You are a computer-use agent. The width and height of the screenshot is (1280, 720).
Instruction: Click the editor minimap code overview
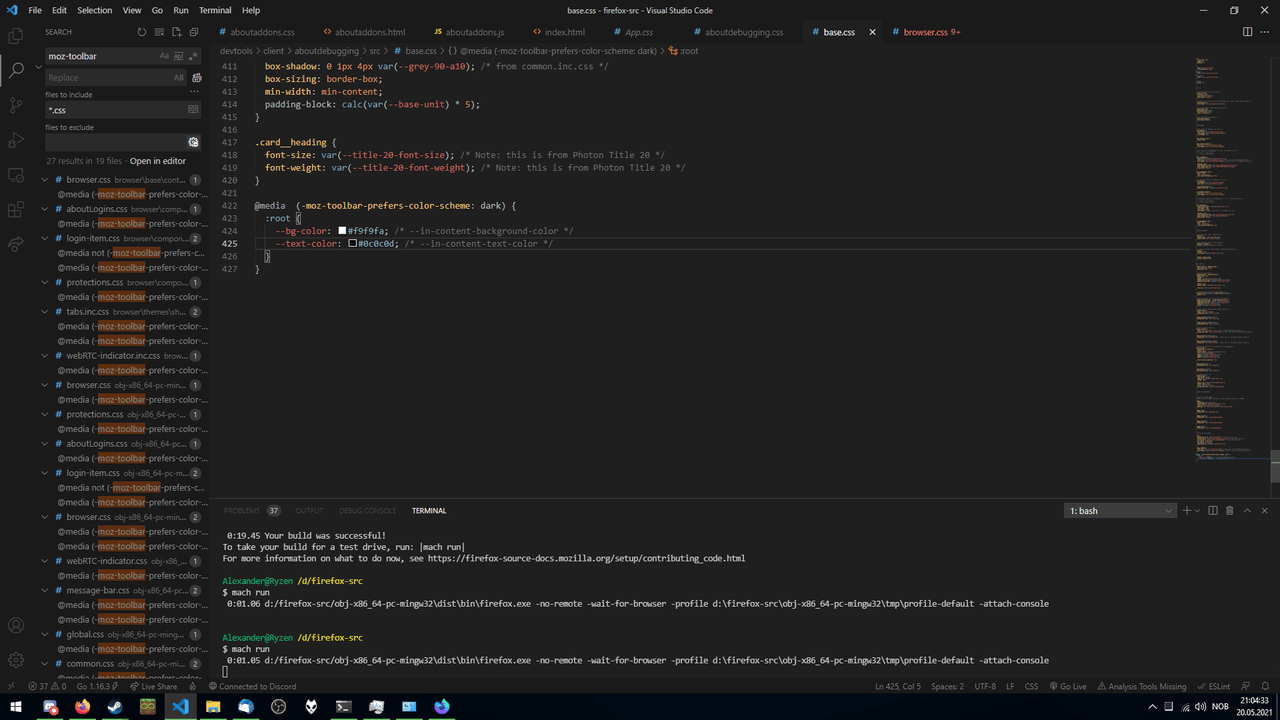[x=1230, y=260]
